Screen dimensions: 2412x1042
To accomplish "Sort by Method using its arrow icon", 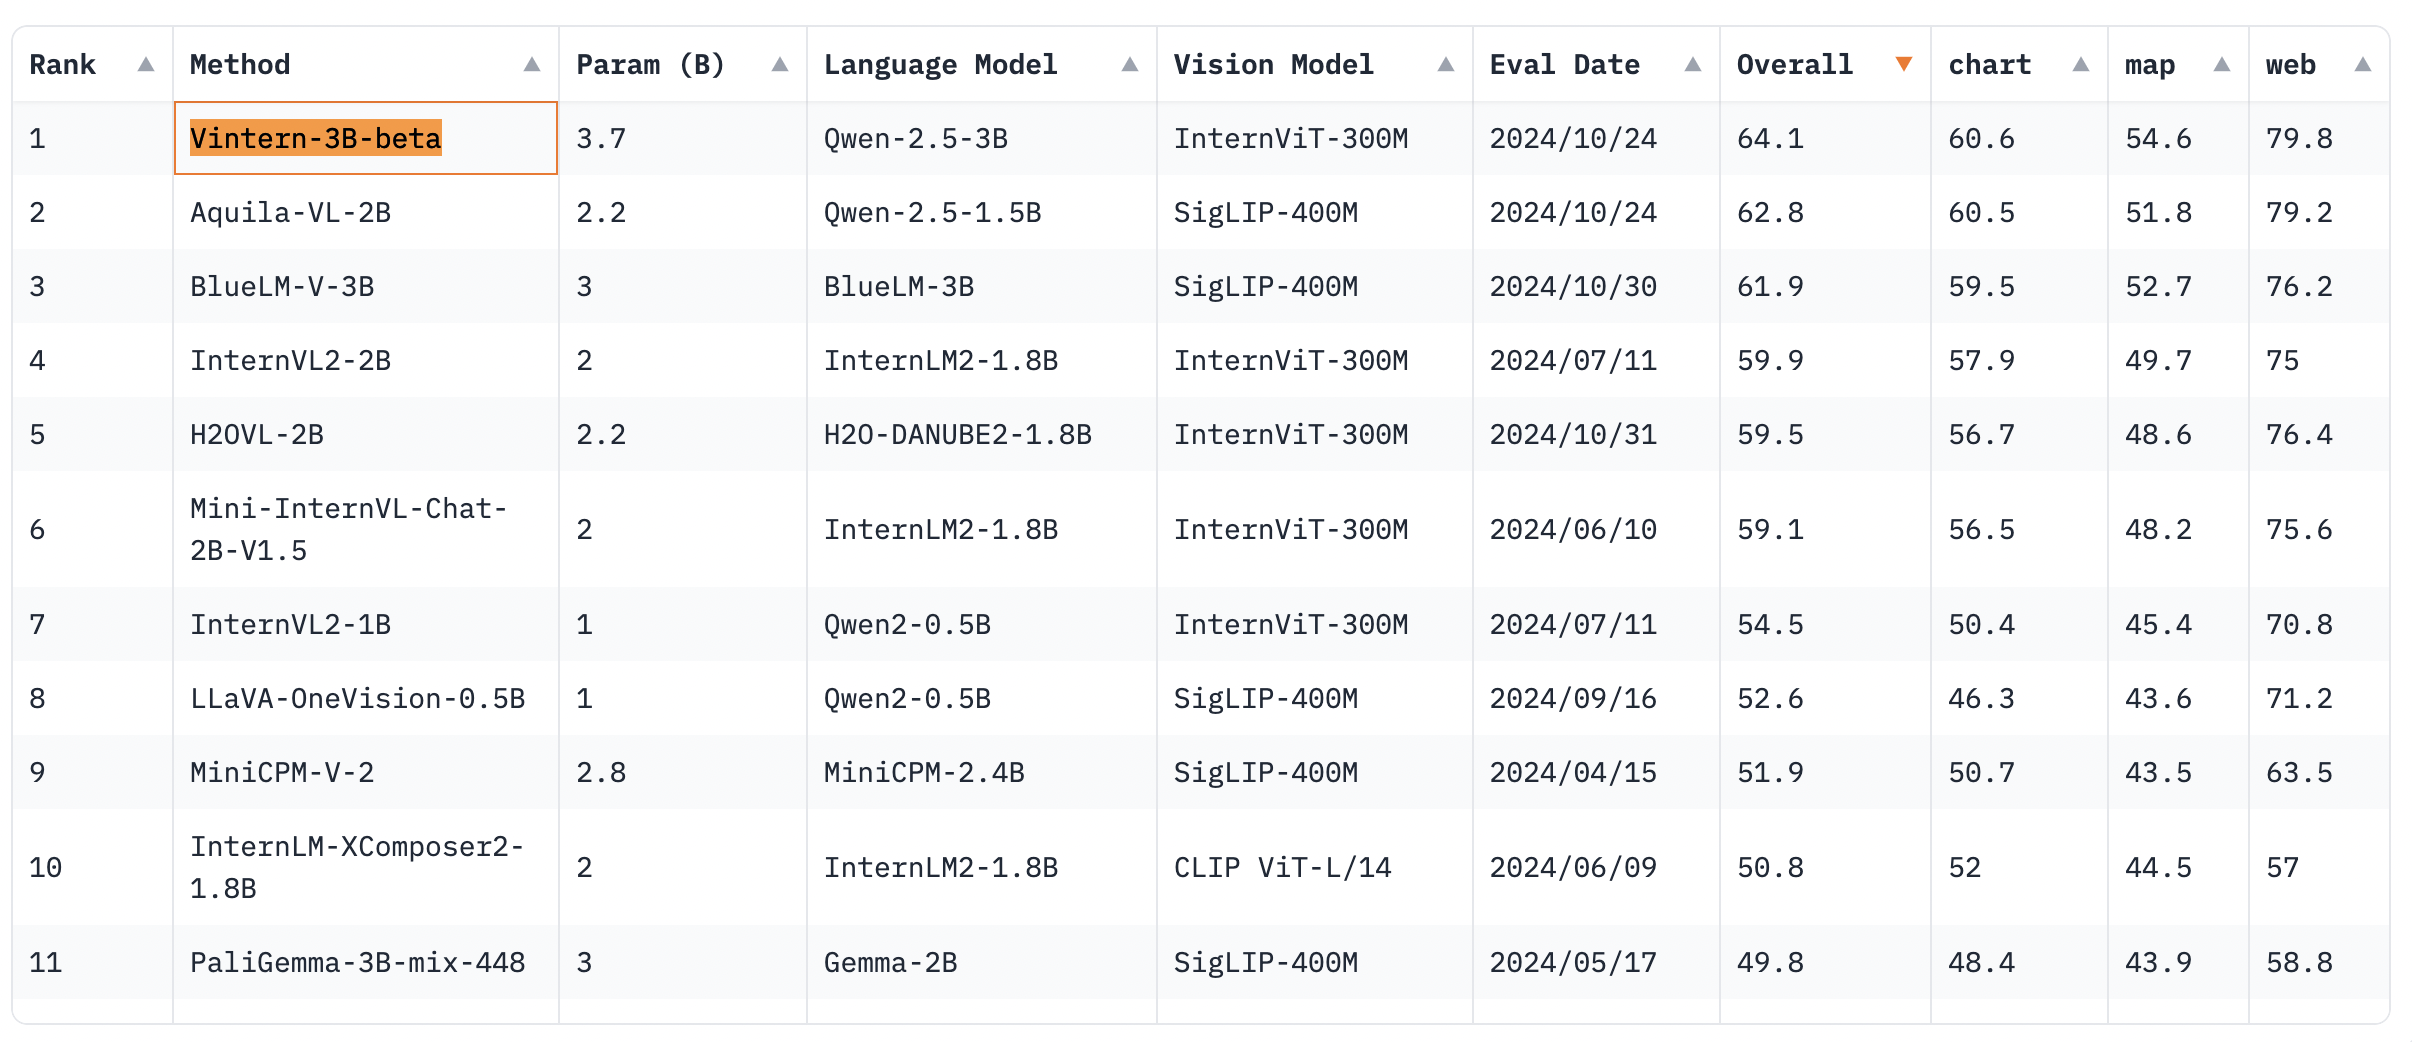I will tap(532, 65).
